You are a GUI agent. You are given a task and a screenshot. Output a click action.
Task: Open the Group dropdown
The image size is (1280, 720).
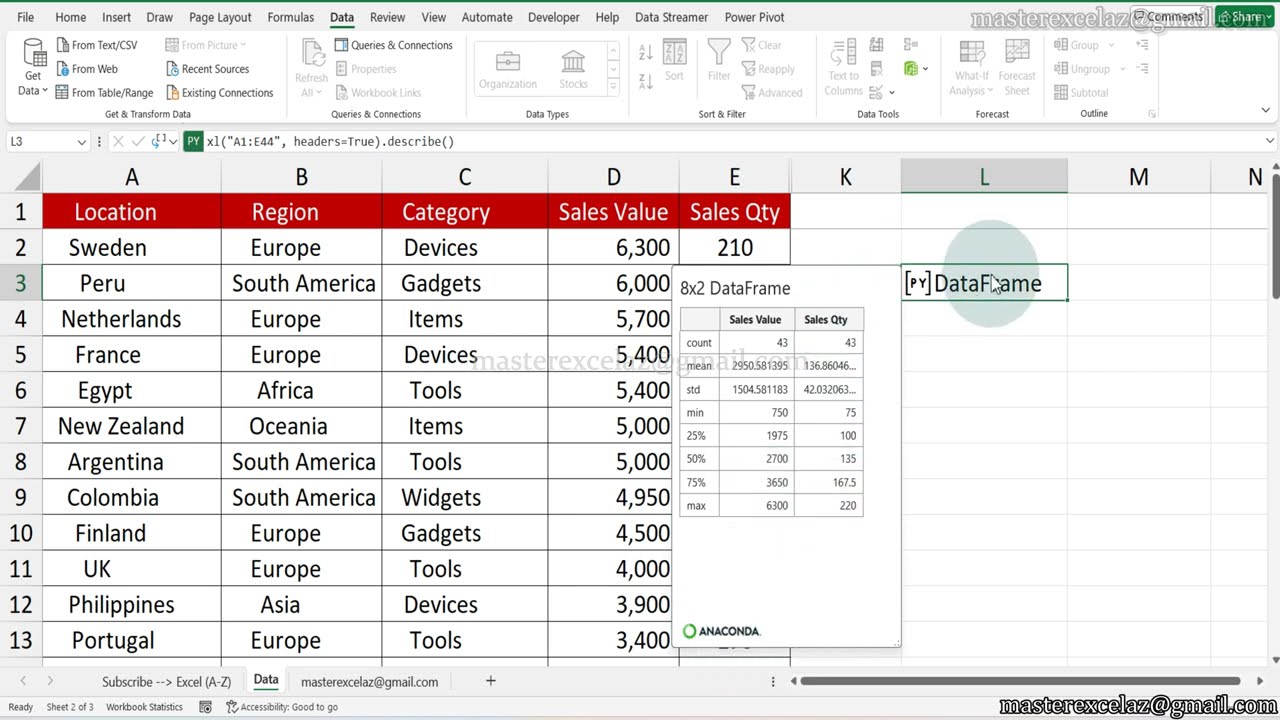click(1085, 45)
